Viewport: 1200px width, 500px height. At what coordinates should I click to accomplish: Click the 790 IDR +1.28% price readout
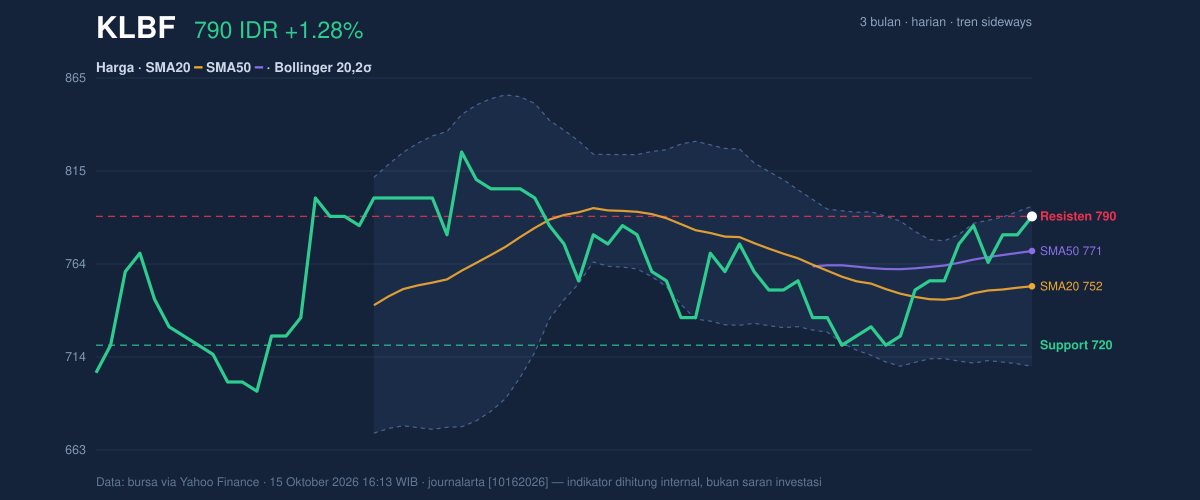tap(278, 31)
